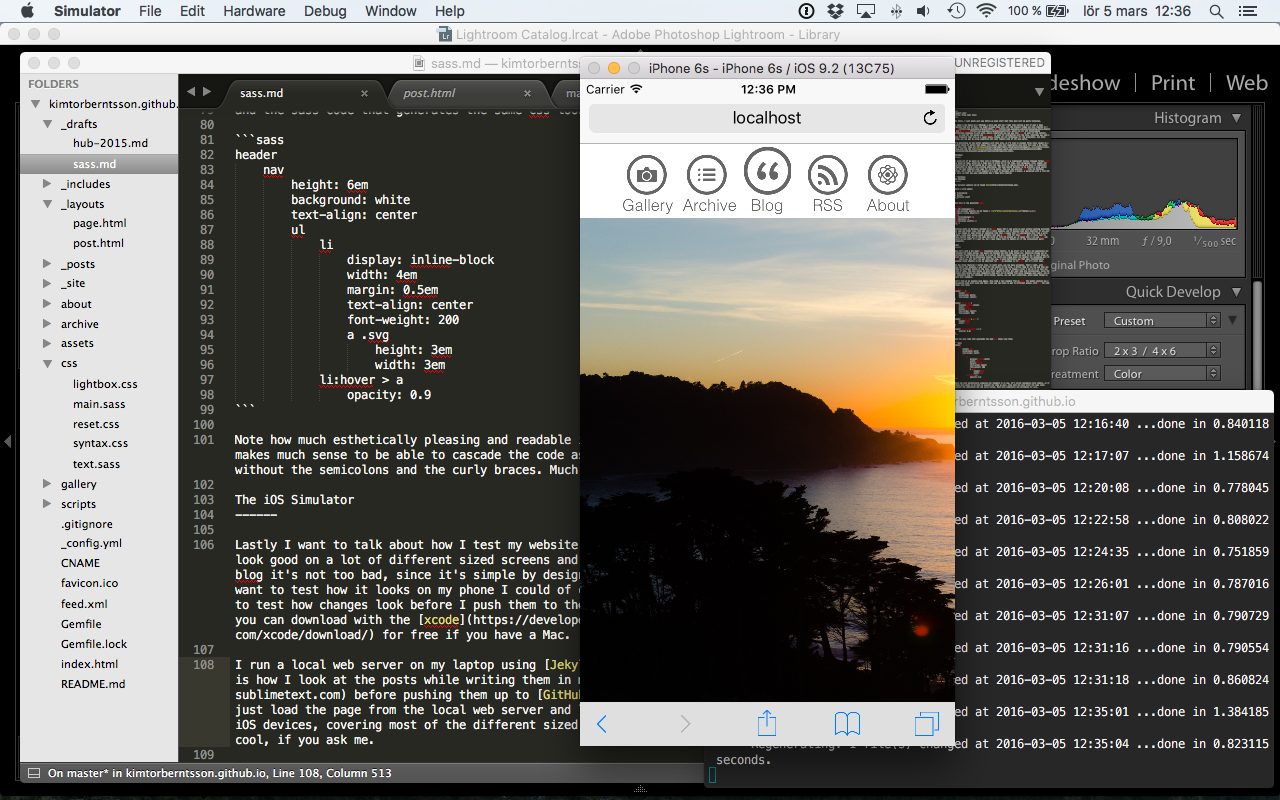Viewport: 1280px width, 800px height.
Task: Tap the Archive list icon in Simulator
Action: (x=707, y=175)
